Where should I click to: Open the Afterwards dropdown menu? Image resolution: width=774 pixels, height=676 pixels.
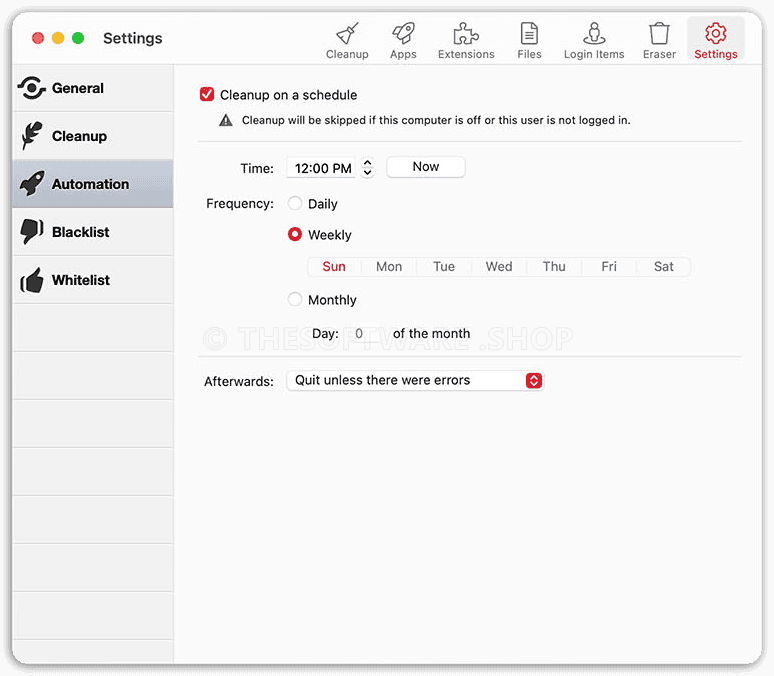(x=415, y=381)
